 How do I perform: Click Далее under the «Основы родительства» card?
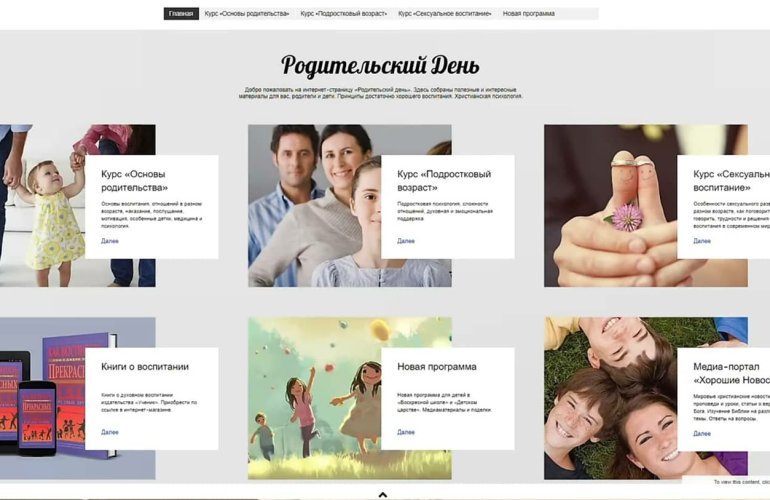(x=110, y=241)
